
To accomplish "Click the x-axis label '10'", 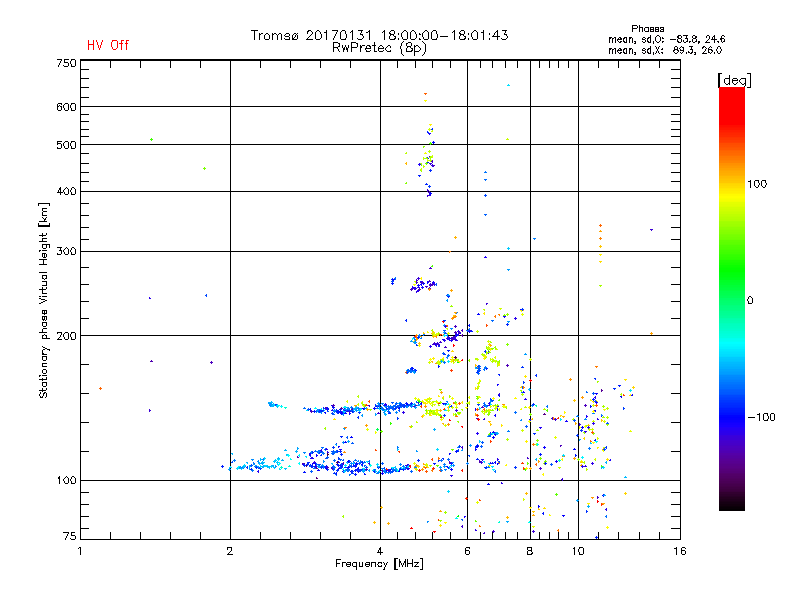I will (x=578, y=551).
